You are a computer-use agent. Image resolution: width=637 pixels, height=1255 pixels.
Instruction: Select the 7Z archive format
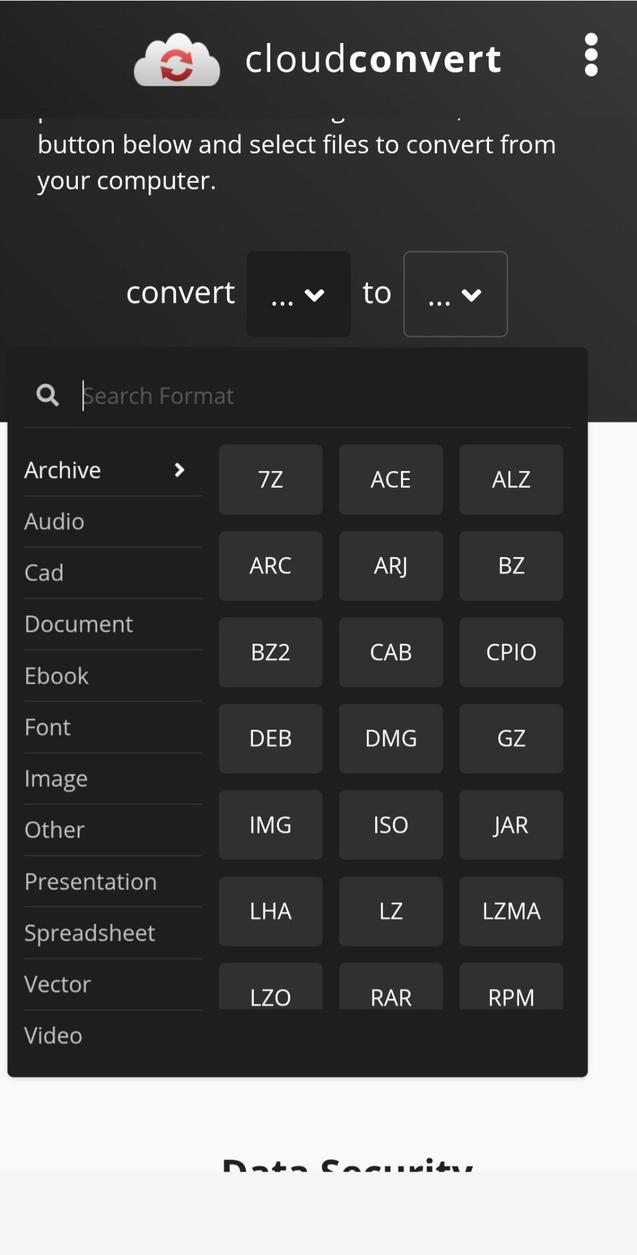(270, 478)
